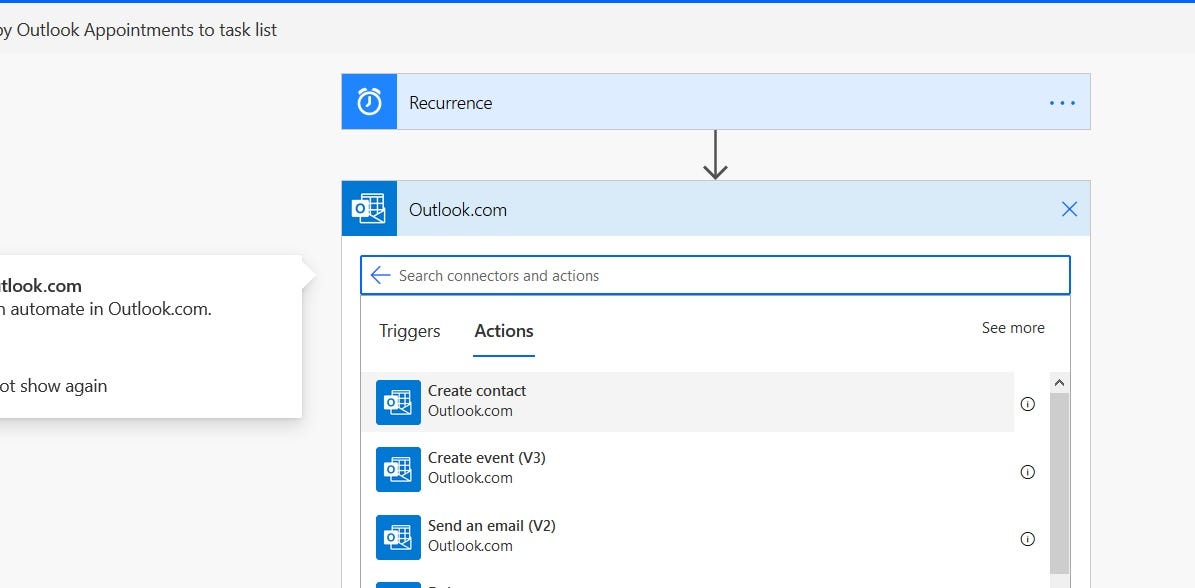Focus the Search connectors and actions field
This screenshot has width=1195, height=588.
click(x=715, y=275)
